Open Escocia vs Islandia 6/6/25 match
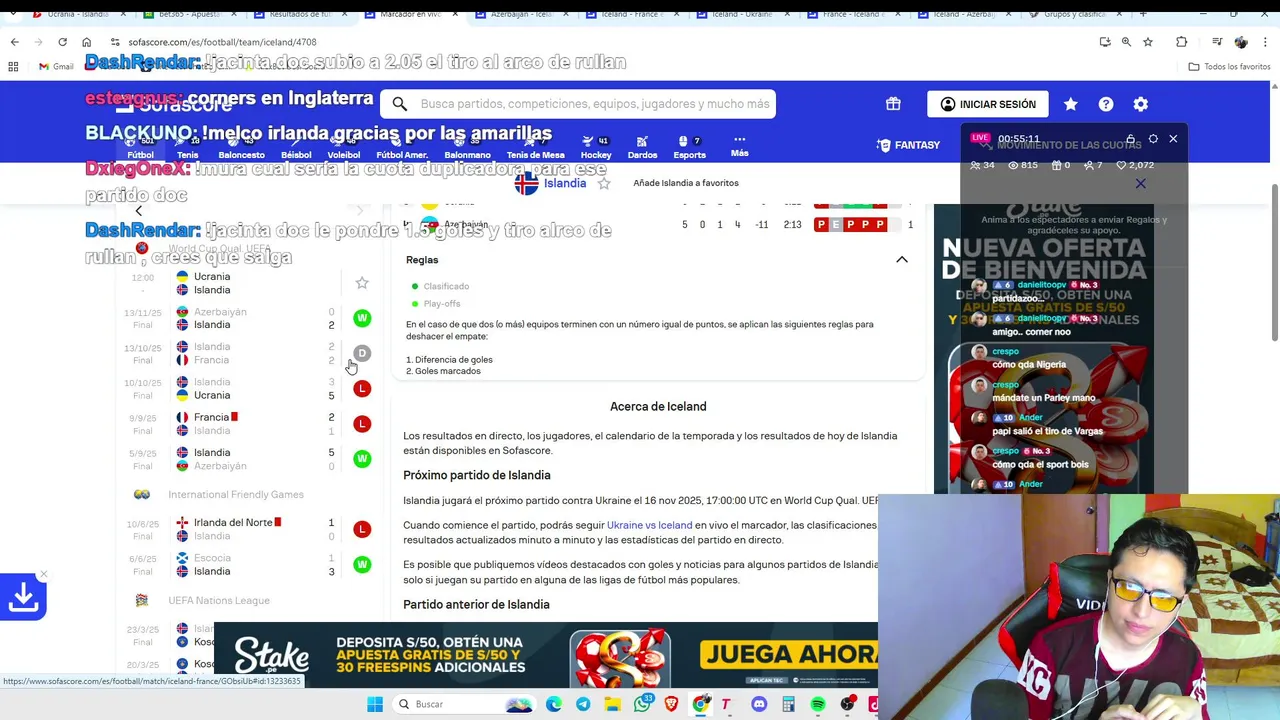 click(x=248, y=564)
